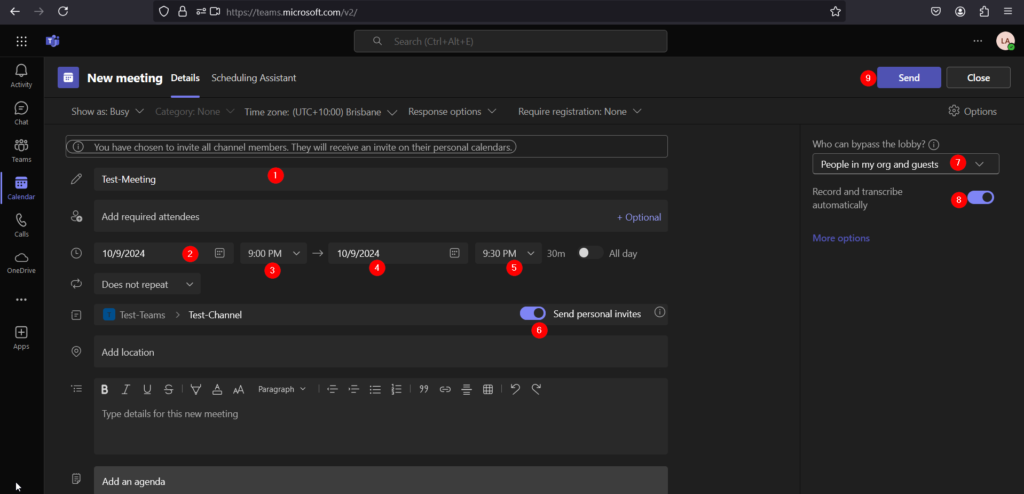Toggle Send personal invites switch
The width and height of the screenshot is (1024, 494).
[x=533, y=314]
